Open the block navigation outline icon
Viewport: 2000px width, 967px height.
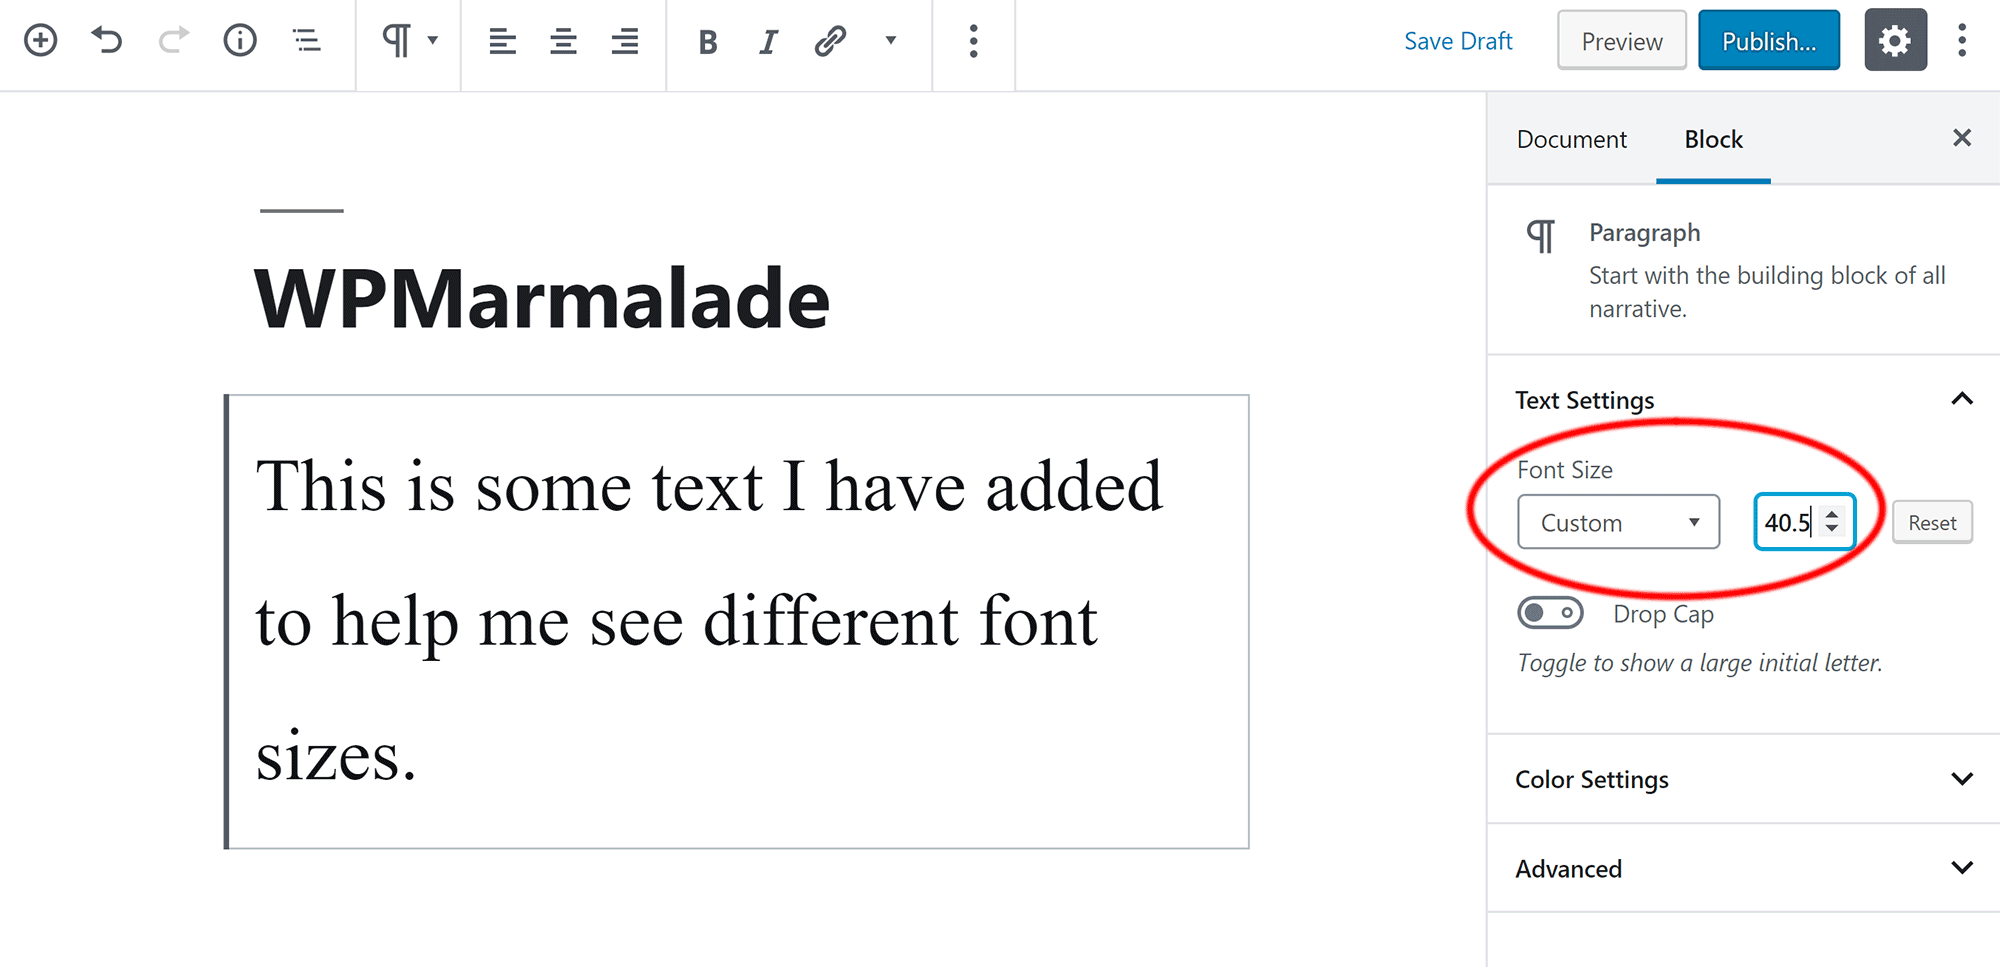pos(306,40)
